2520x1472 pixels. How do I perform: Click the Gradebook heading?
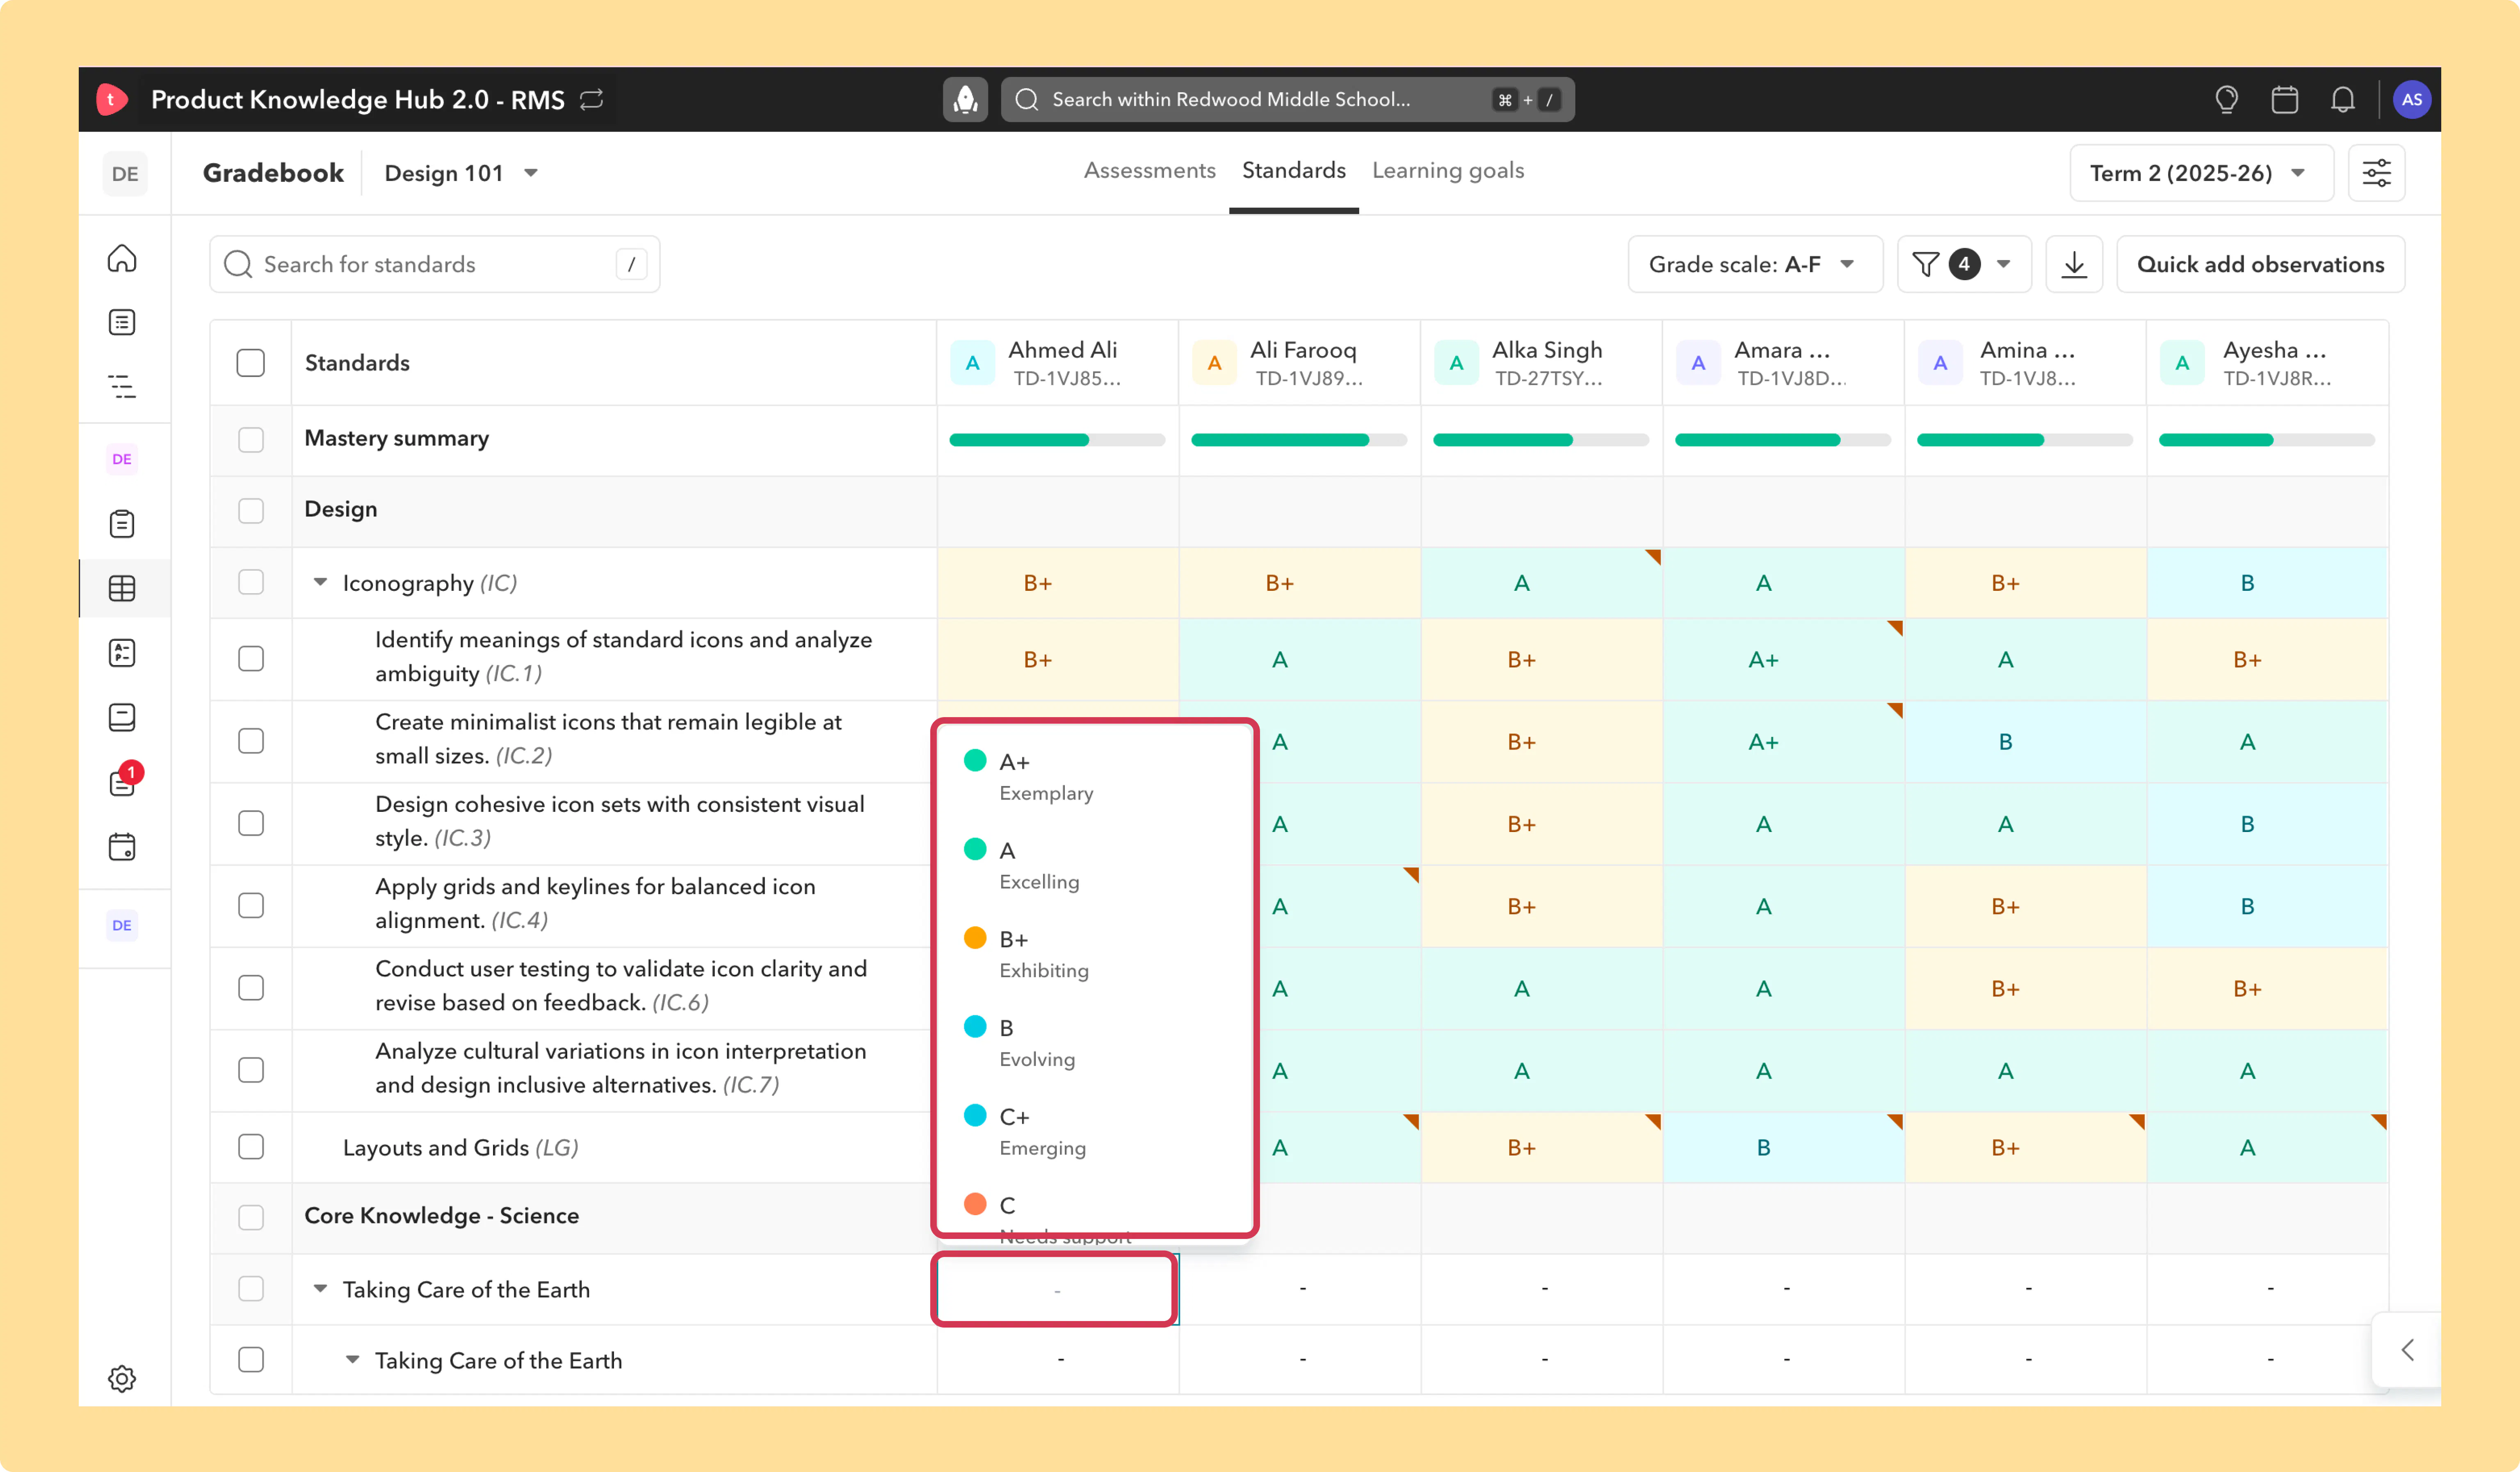[x=273, y=173]
